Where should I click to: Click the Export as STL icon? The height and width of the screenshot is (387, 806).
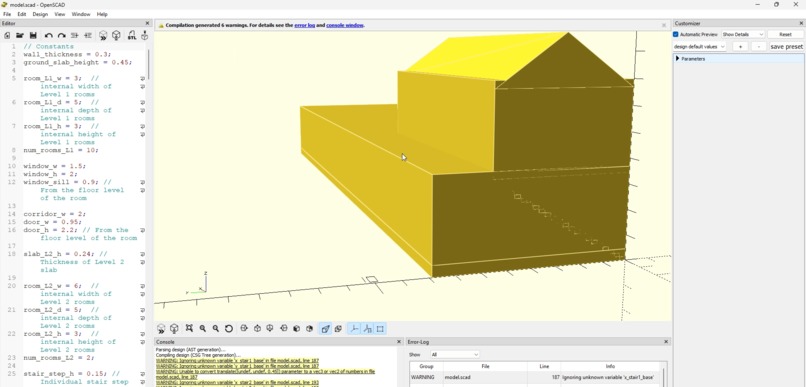coord(132,35)
